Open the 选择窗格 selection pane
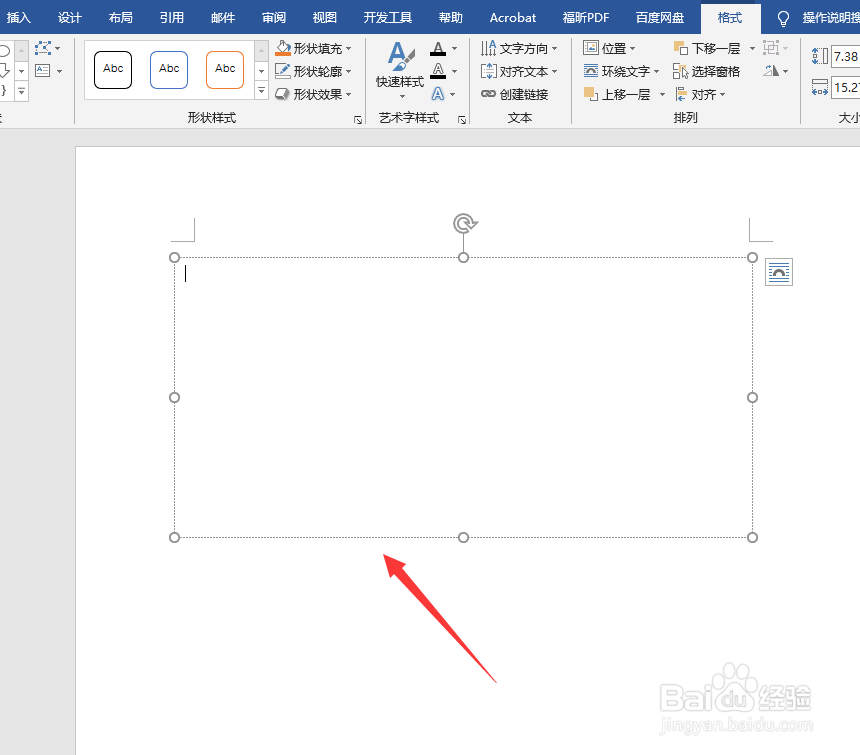This screenshot has height=755, width=860. click(x=706, y=71)
